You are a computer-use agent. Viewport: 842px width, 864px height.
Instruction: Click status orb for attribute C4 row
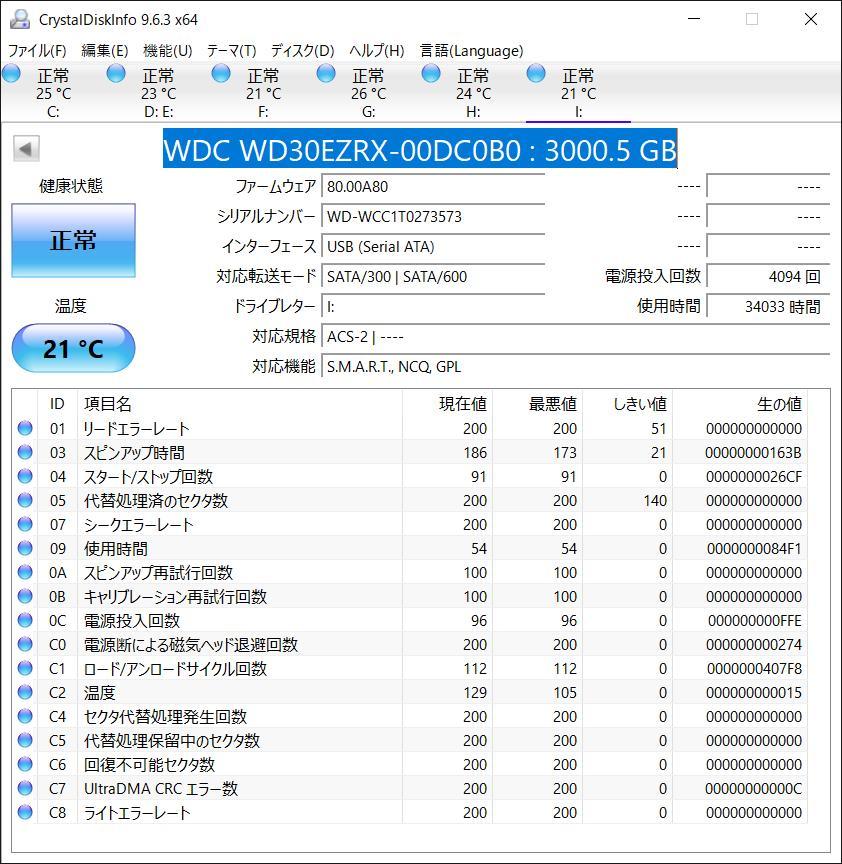(25, 716)
